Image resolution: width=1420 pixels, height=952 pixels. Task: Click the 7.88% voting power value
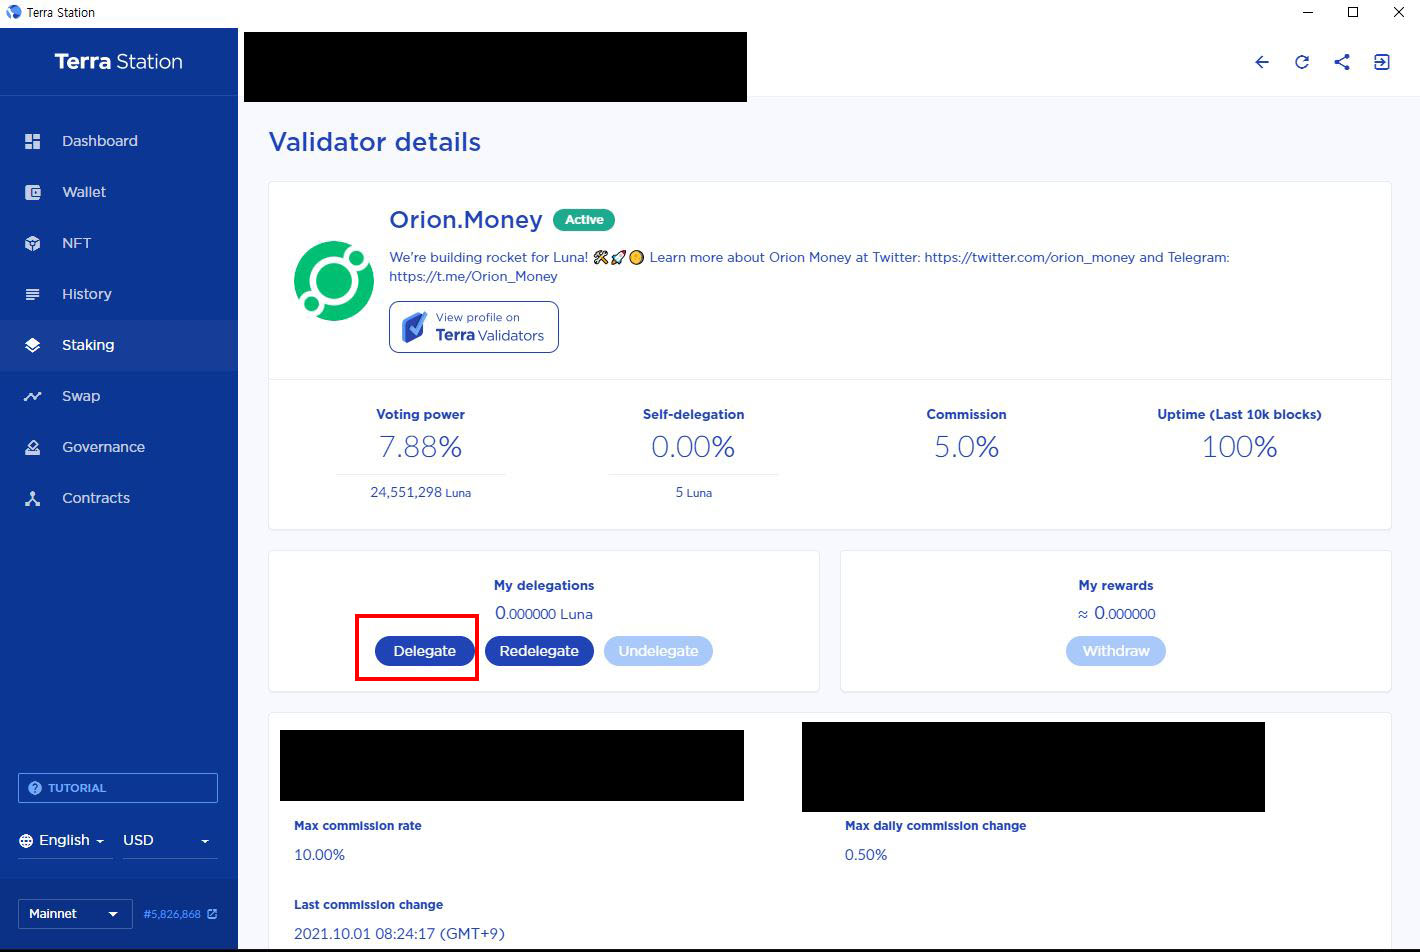click(421, 447)
